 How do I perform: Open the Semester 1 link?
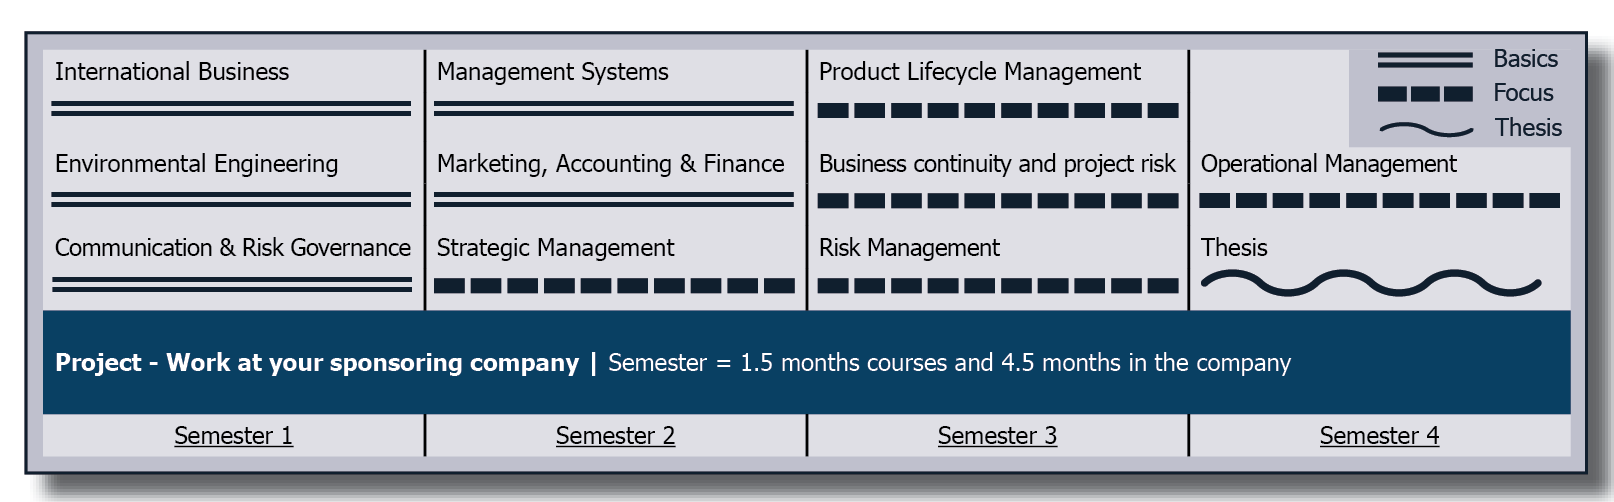[233, 436]
